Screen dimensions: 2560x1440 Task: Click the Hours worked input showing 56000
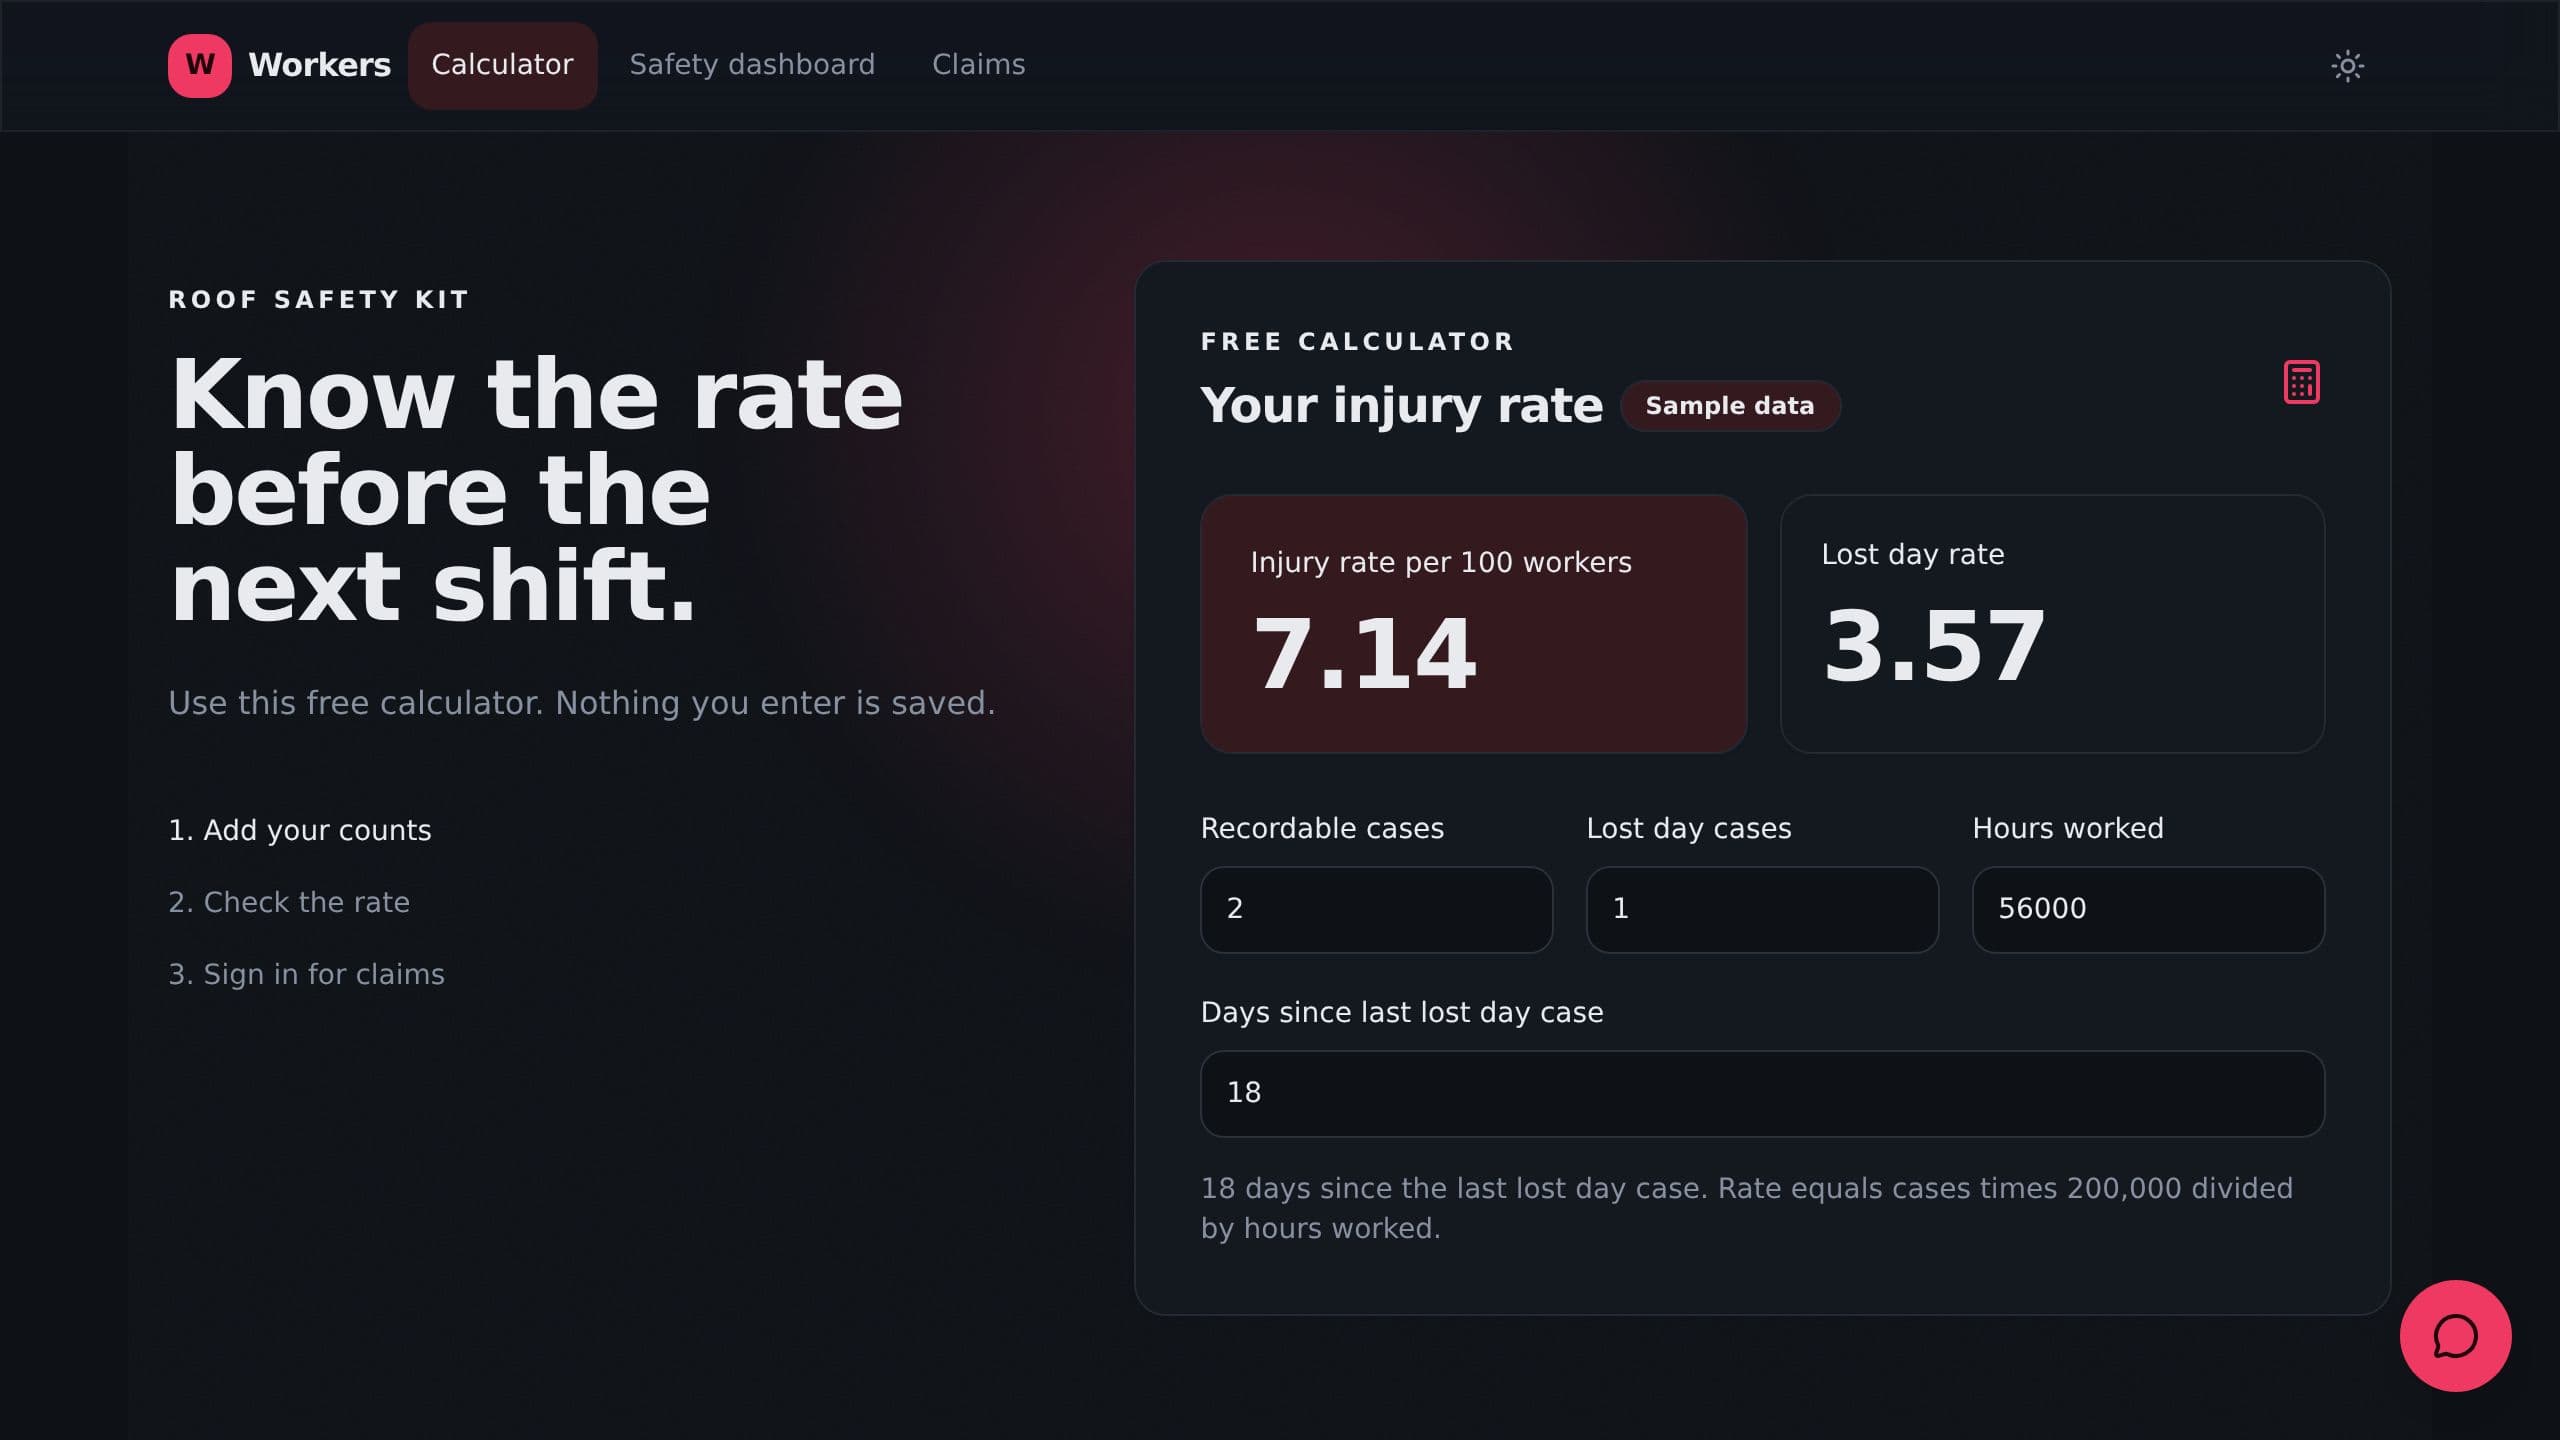(x=2148, y=909)
